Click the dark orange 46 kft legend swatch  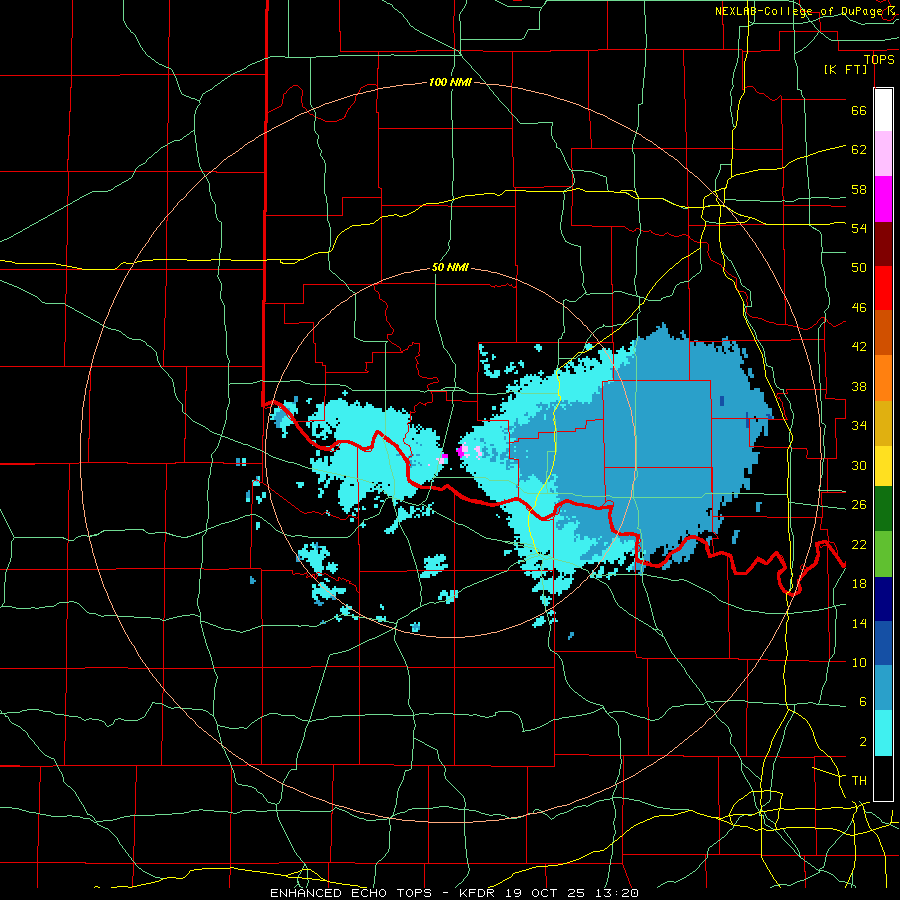click(883, 333)
